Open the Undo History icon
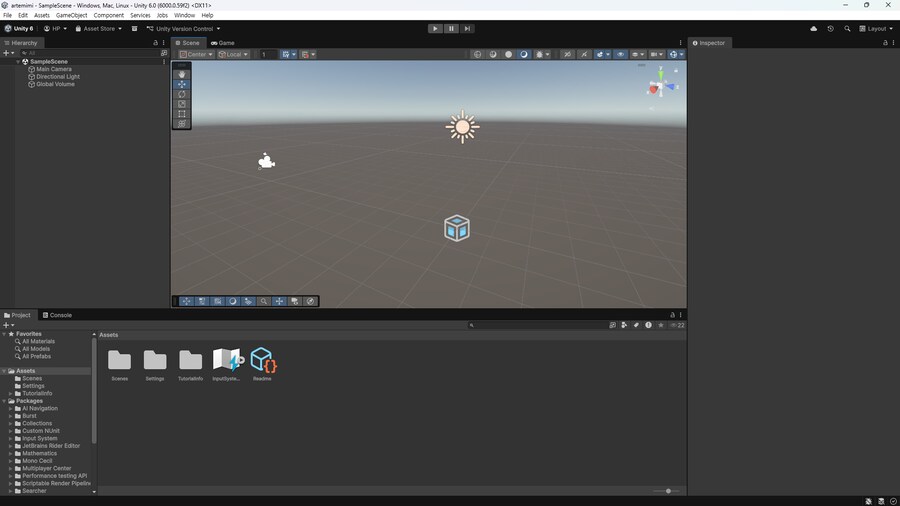The image size is (900, 506). click(830, 29)
